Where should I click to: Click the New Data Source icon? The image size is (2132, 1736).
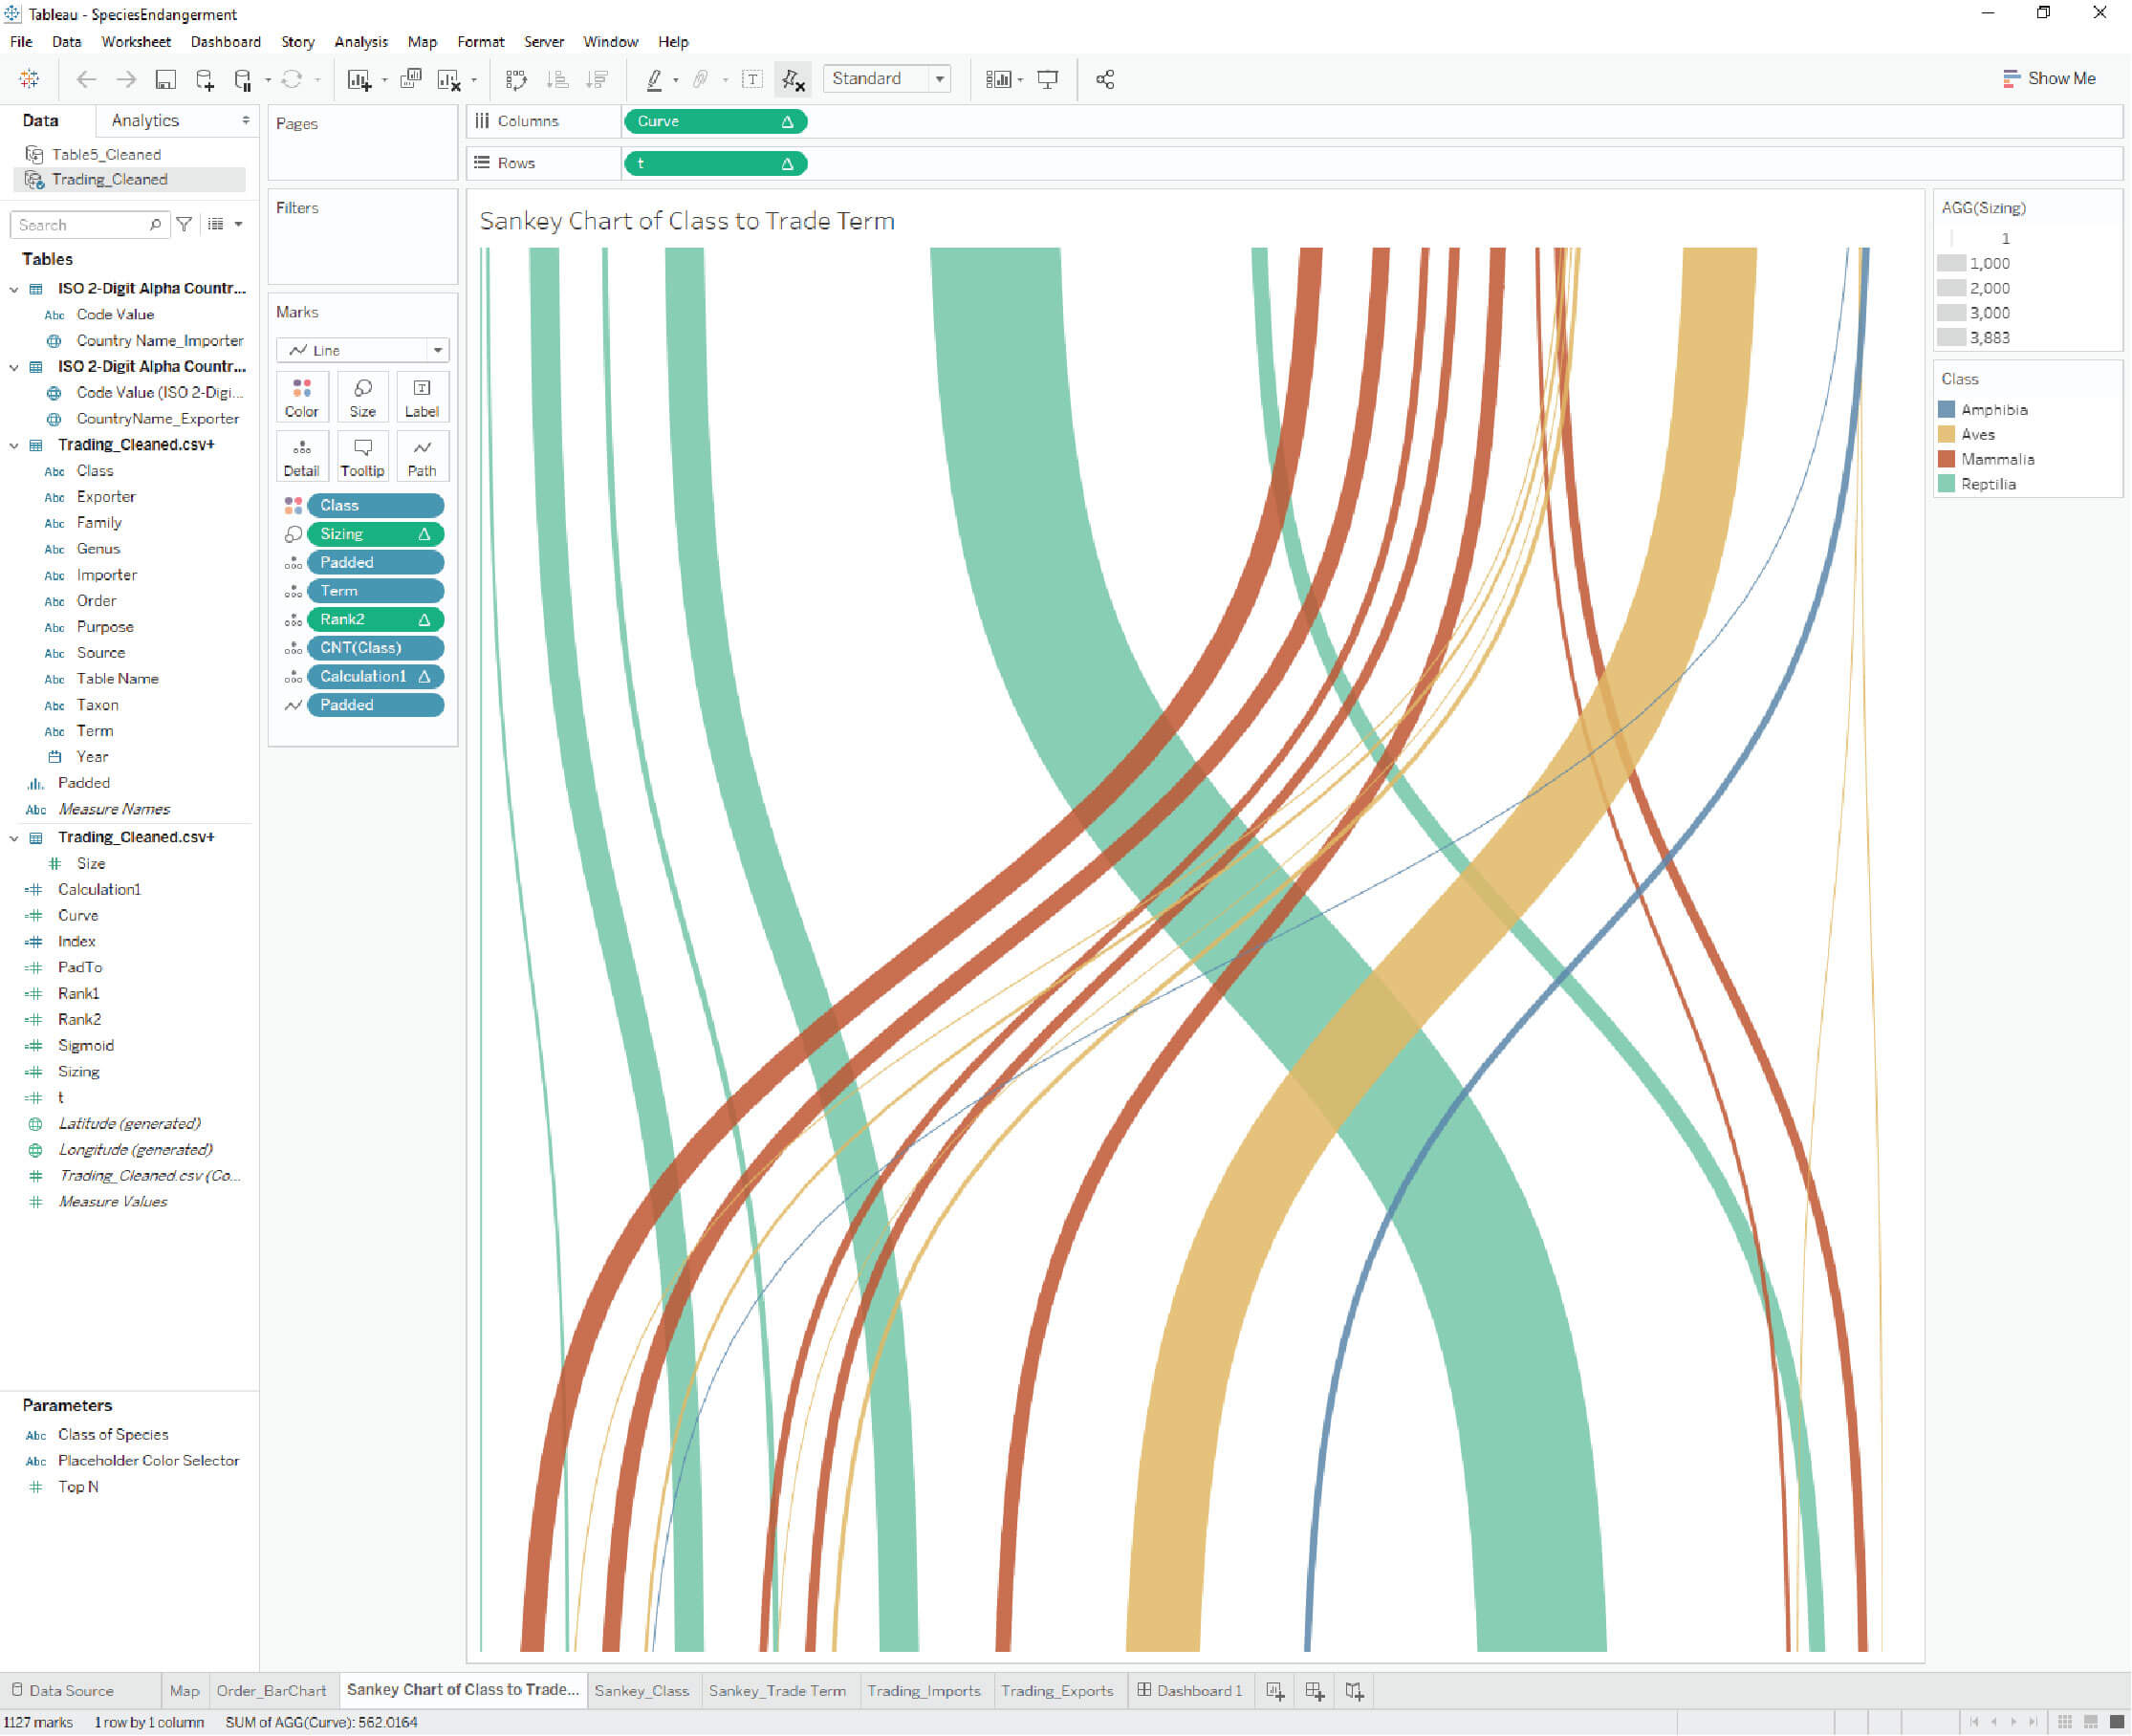tap(205, 79)
